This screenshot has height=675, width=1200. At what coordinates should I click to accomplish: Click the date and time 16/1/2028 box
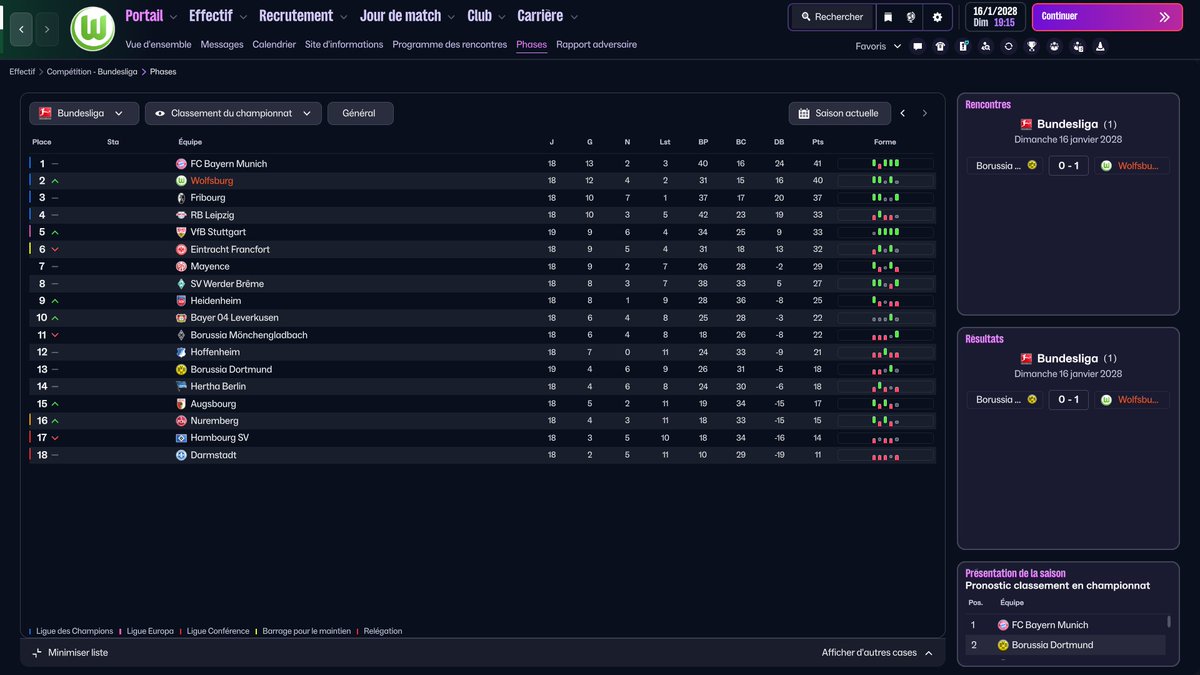[994, 17]
